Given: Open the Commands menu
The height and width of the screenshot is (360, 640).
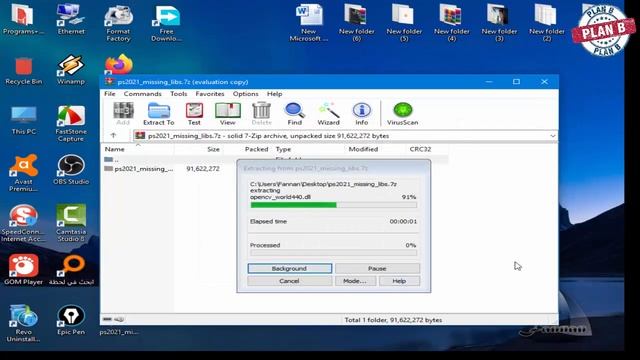Looking at the screenshot, I should coord(142,93).
